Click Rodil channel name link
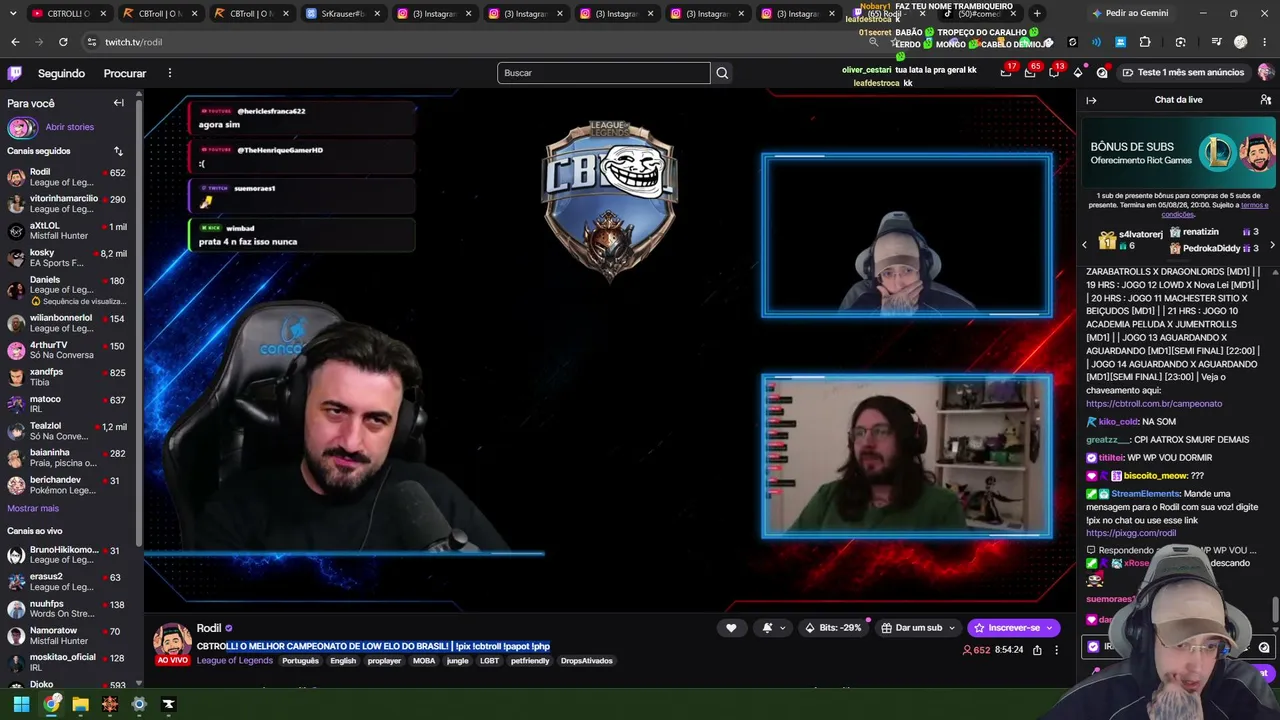Screen dimensions: 1280x720 209,628
